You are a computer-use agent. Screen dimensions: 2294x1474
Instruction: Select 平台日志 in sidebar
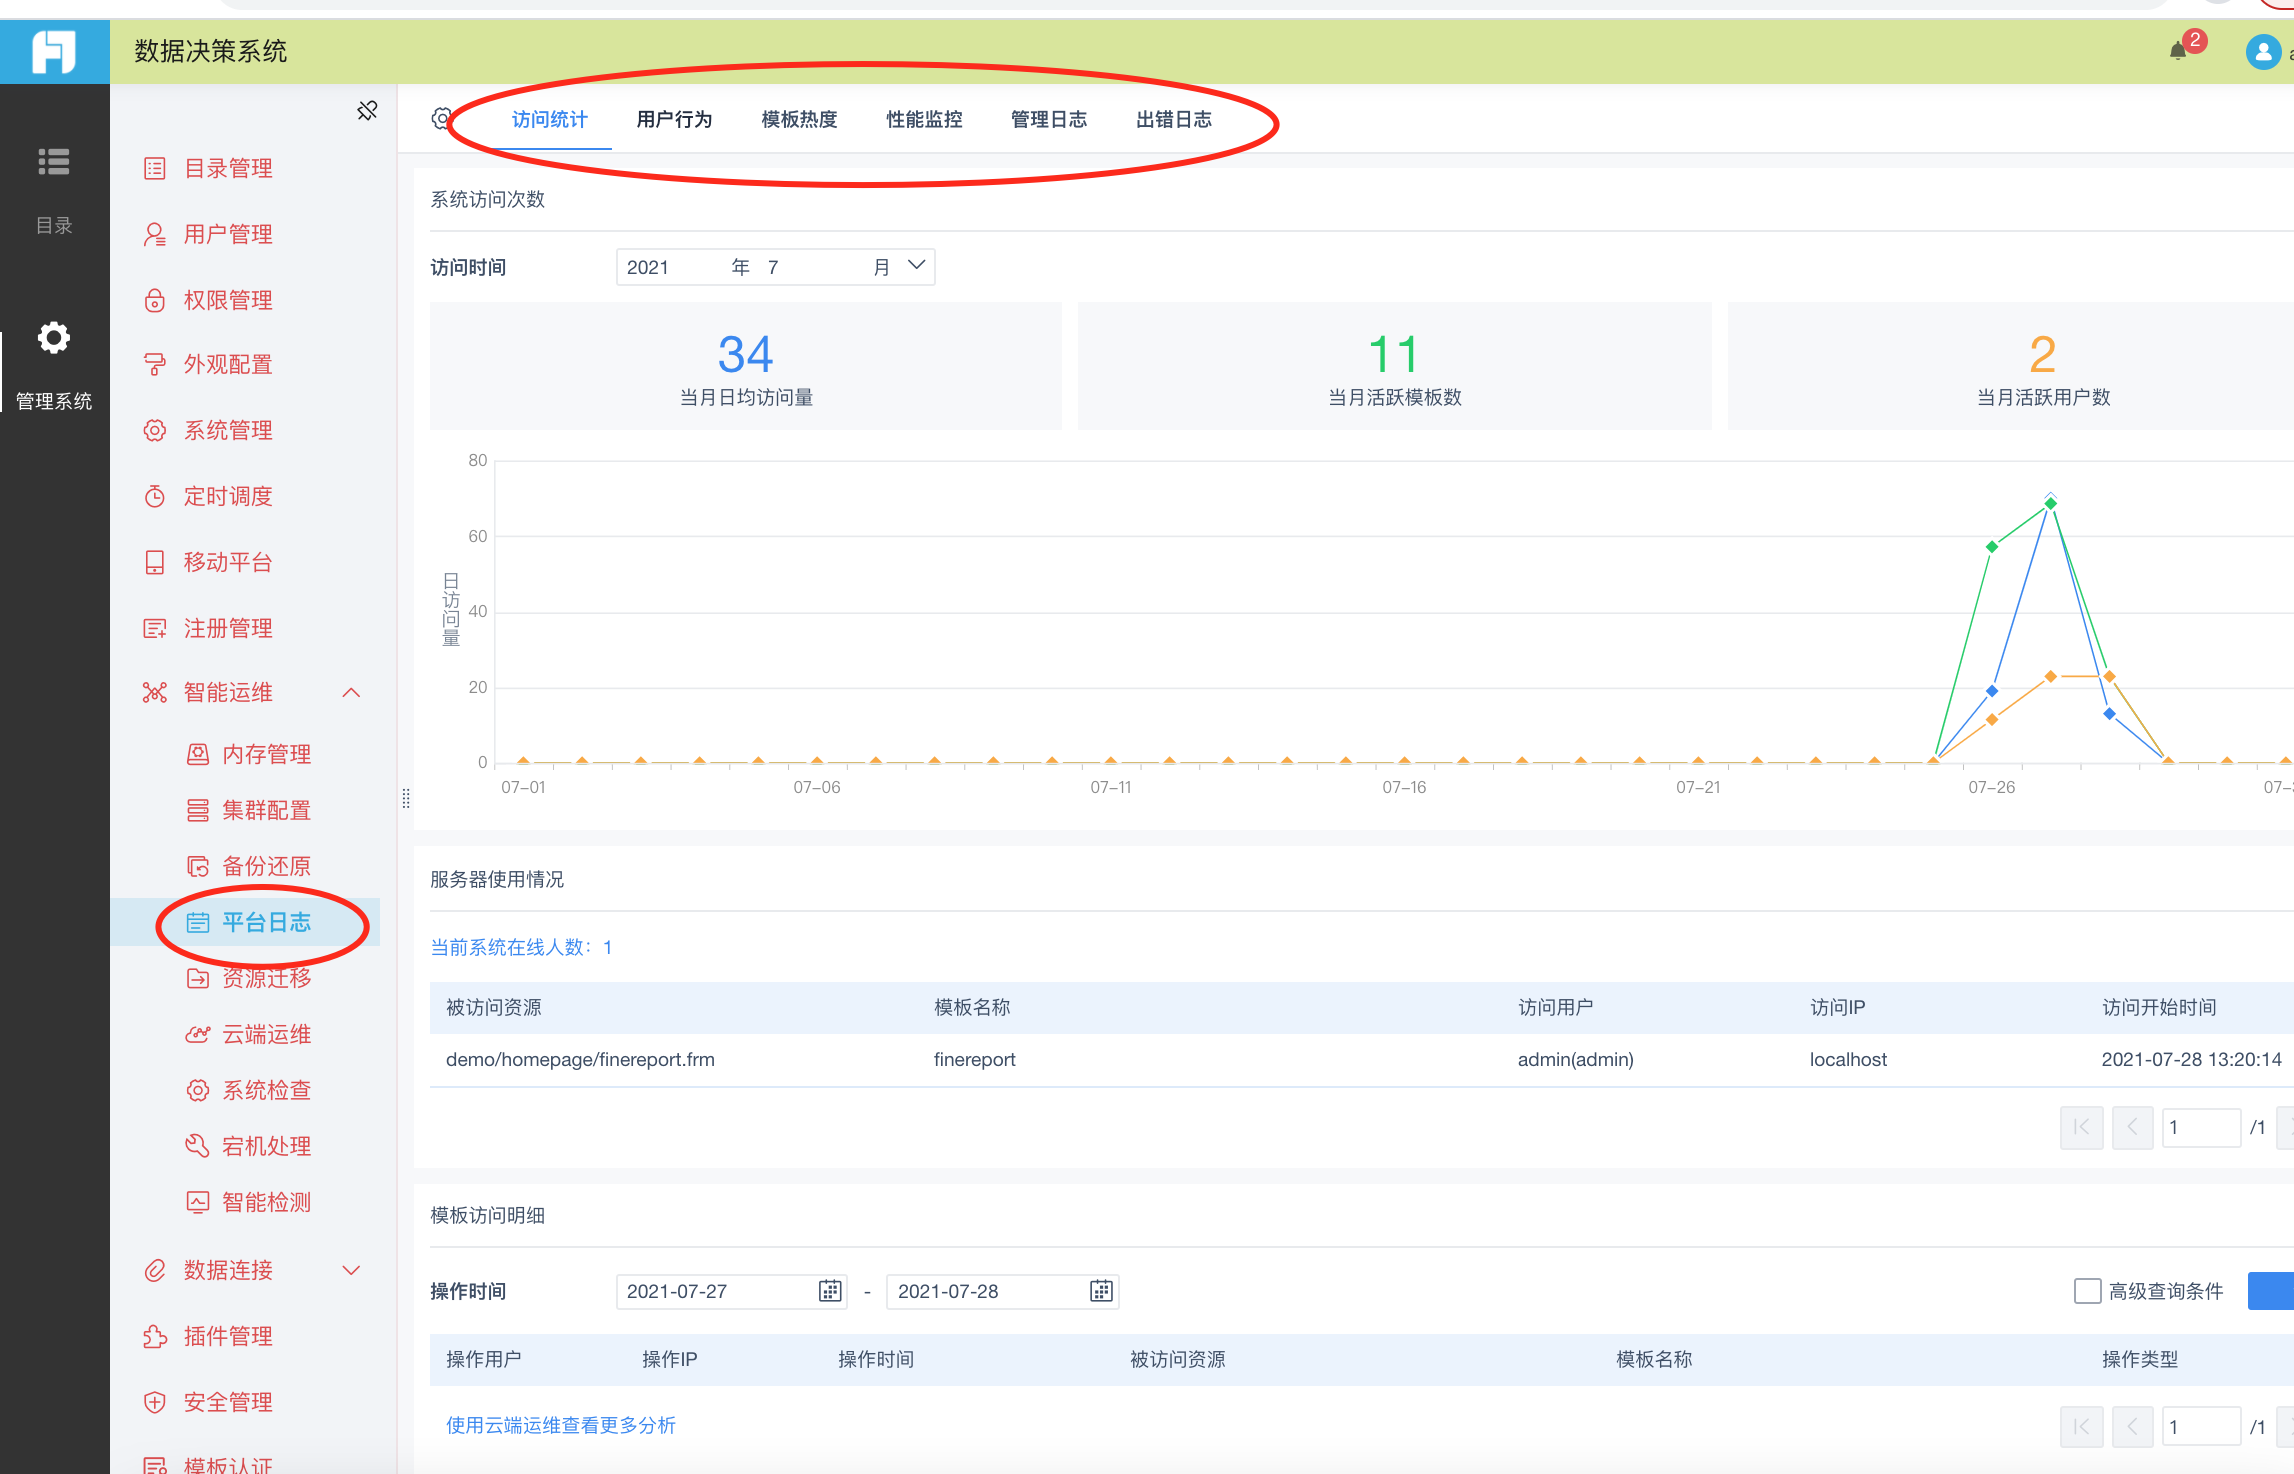[245, 922]
